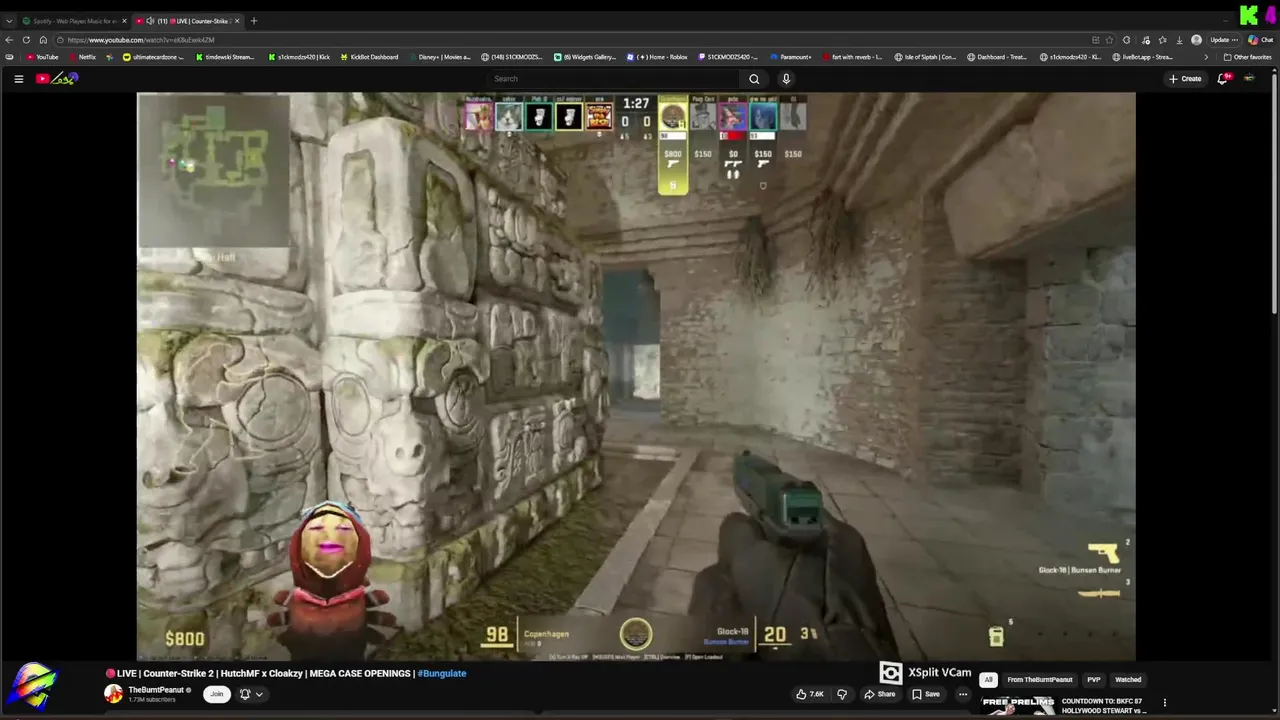Image resolution: width=1280 pixels, height=720 pixels.
Task: Open the video more actions ellipsis
Action: (963, 694)
